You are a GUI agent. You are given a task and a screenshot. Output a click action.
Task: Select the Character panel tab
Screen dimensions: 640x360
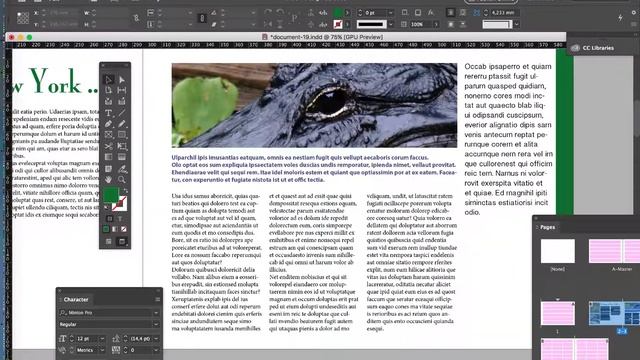point(76,300)
